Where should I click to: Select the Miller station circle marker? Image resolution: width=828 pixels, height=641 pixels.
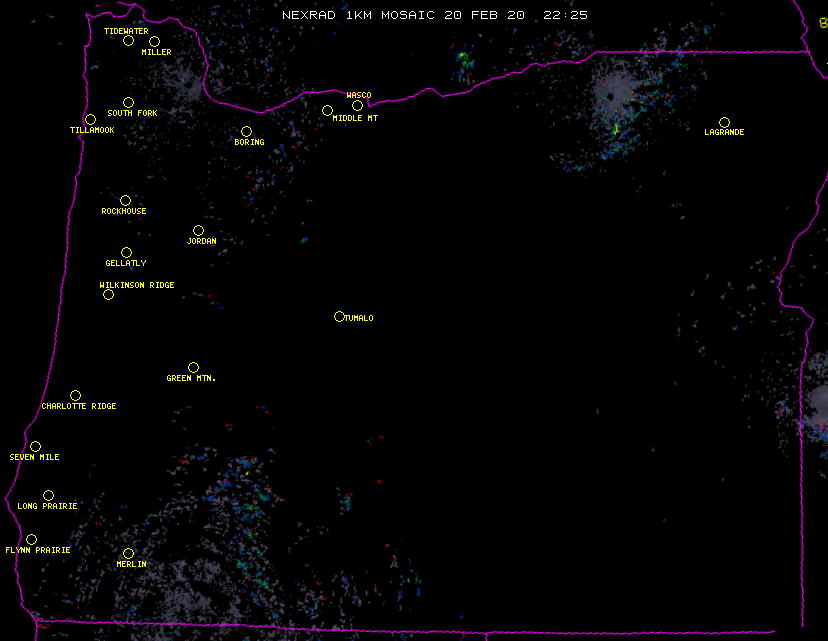click(154, 42)
